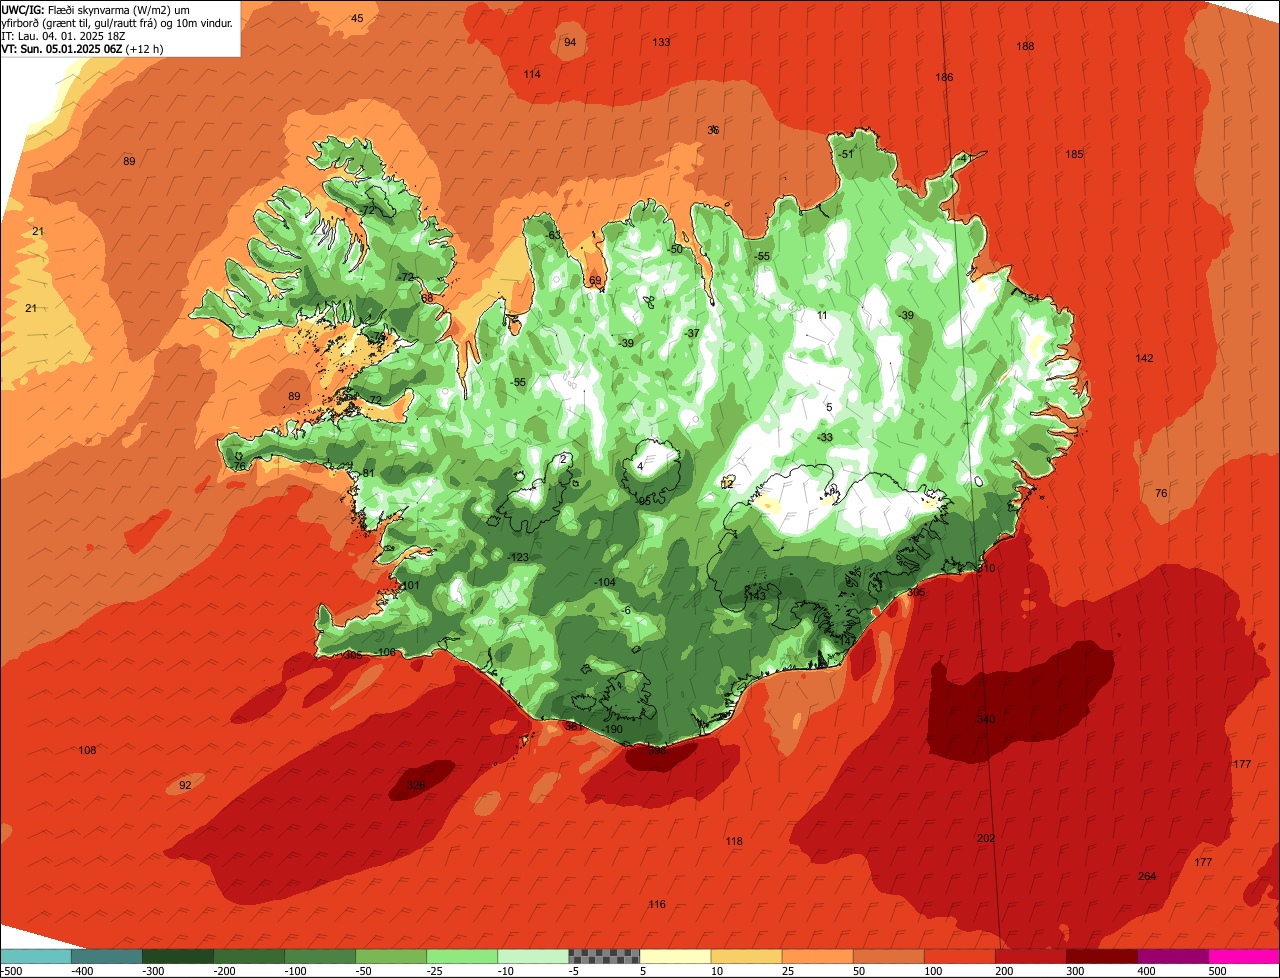Click the map value '142' east of Iceland
Viewport: 1280px width, 978px height.
[1144, 358]
